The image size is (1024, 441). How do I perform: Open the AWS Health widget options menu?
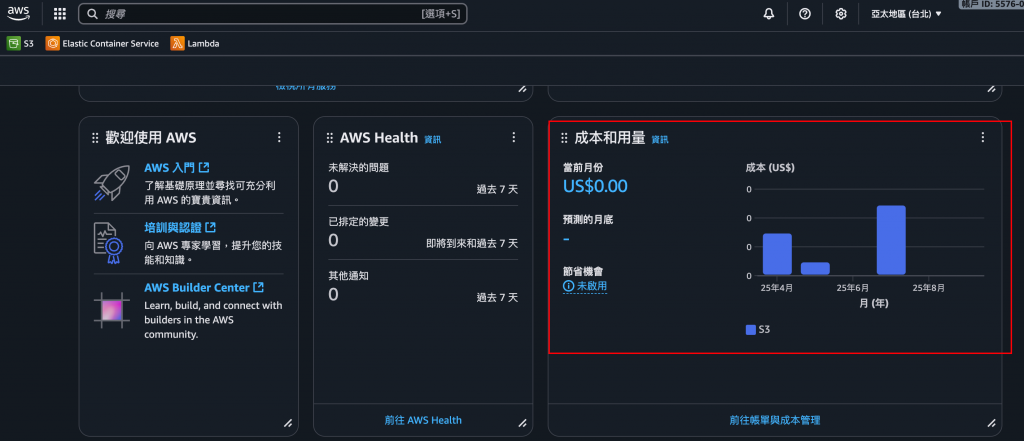[x=513, y=137]
